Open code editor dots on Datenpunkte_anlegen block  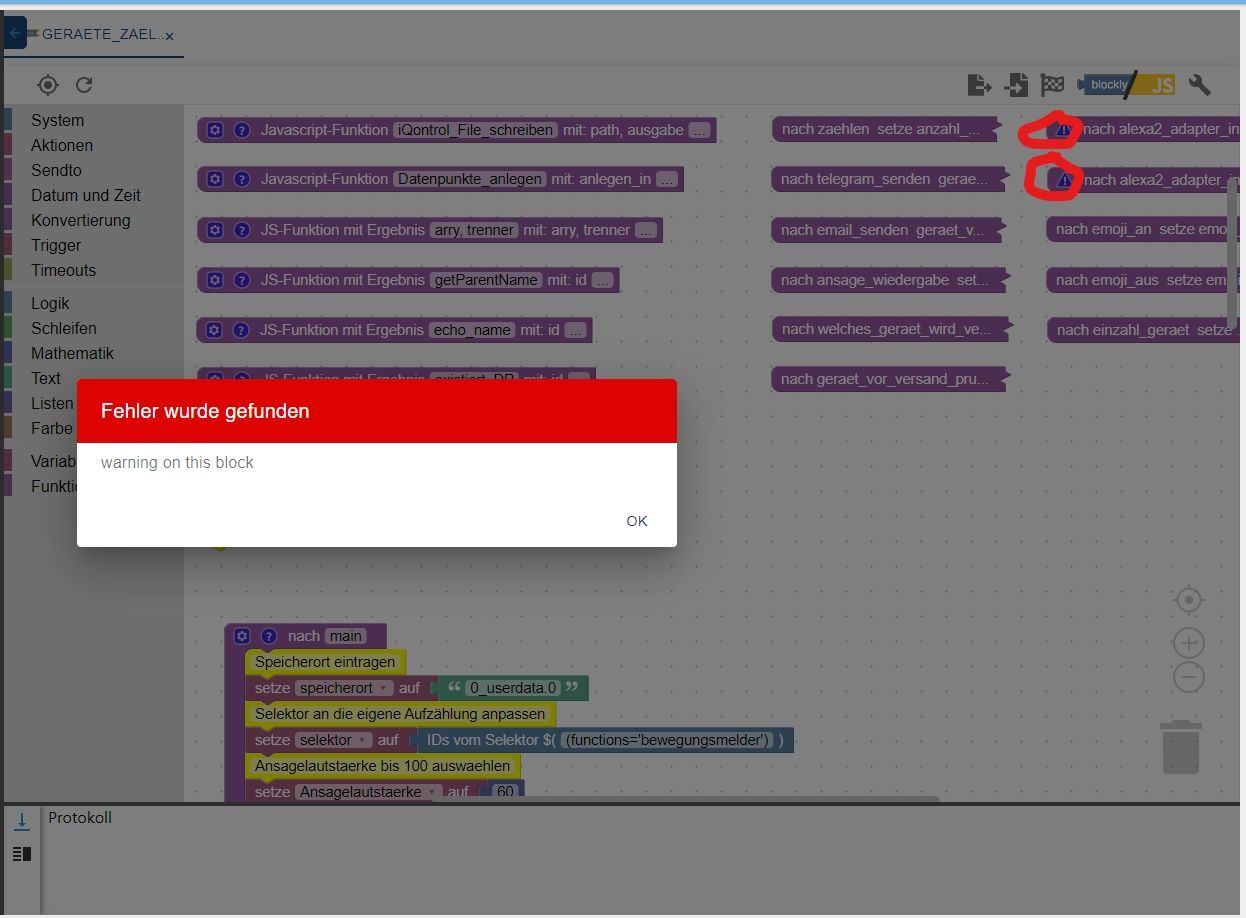click(x=666, y=179)
